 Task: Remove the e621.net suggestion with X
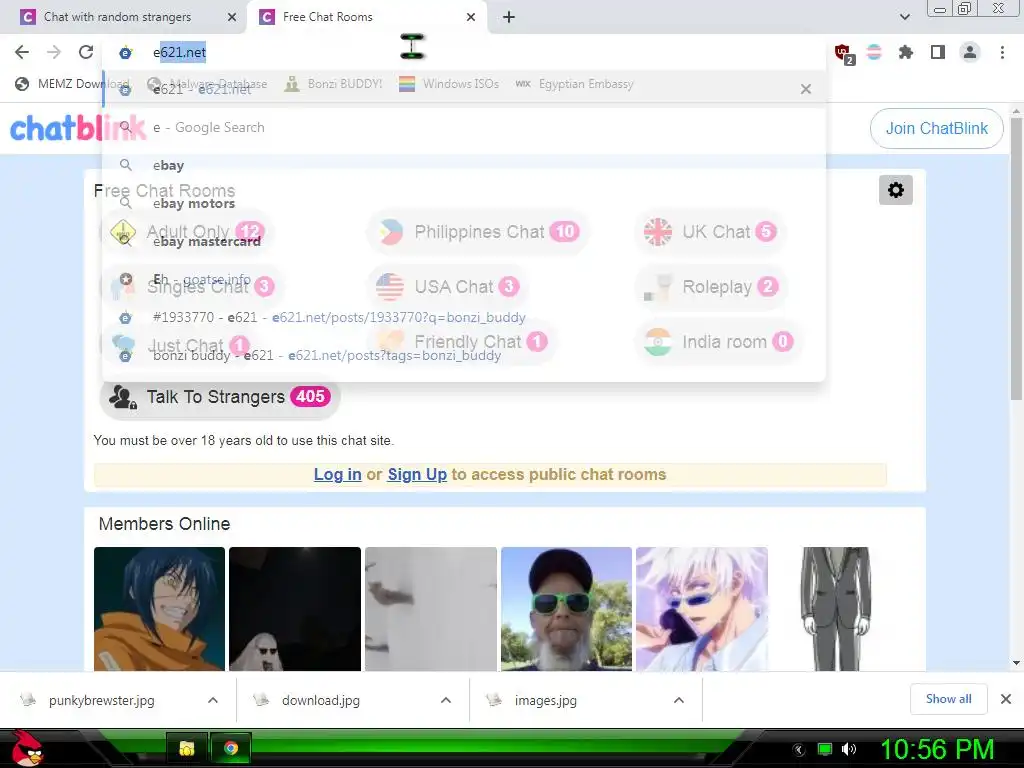click(x=806, y=89)
